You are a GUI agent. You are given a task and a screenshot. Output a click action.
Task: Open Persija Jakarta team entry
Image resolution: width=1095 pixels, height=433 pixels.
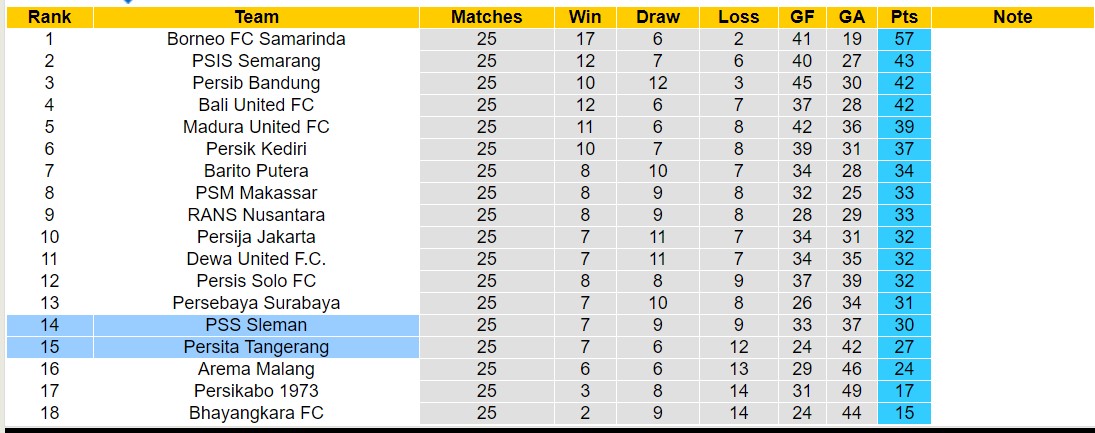coord(256,237)
